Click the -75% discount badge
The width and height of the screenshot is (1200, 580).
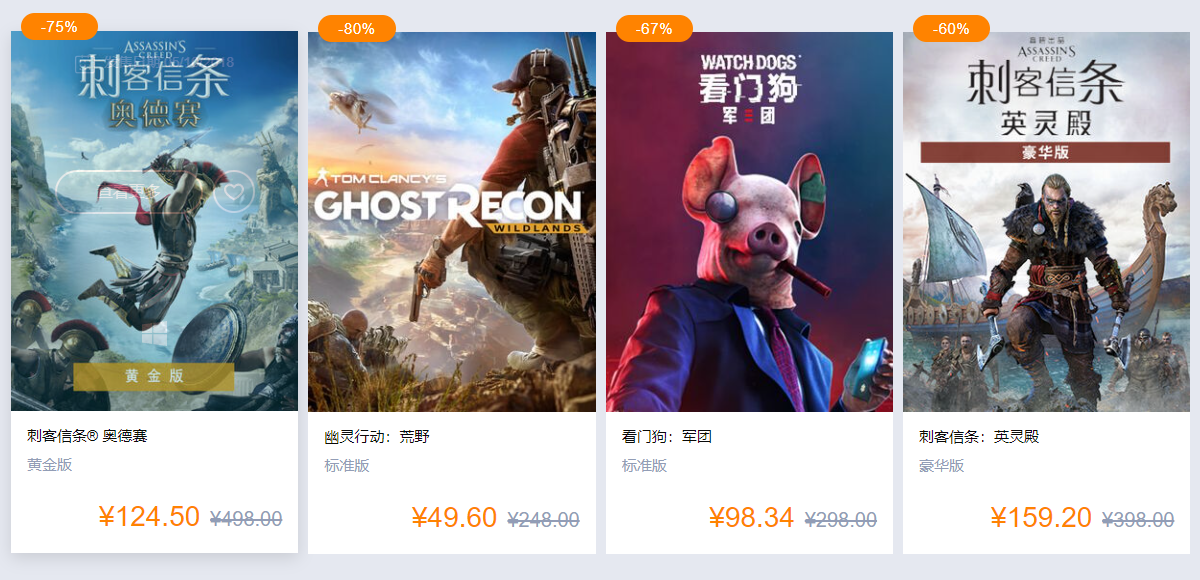pos(59,27)
